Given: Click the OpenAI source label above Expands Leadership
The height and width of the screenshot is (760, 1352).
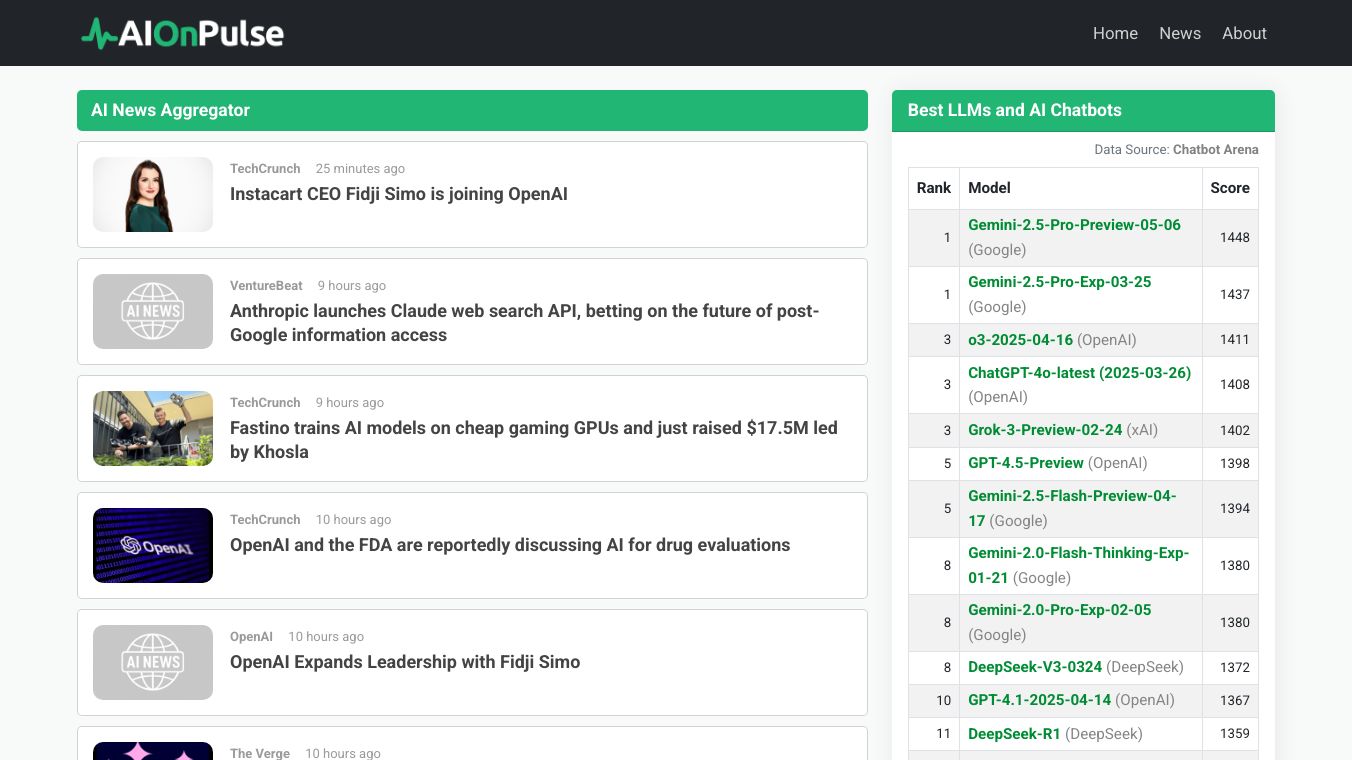Looking at the screenshot, I should pos(251,637).
